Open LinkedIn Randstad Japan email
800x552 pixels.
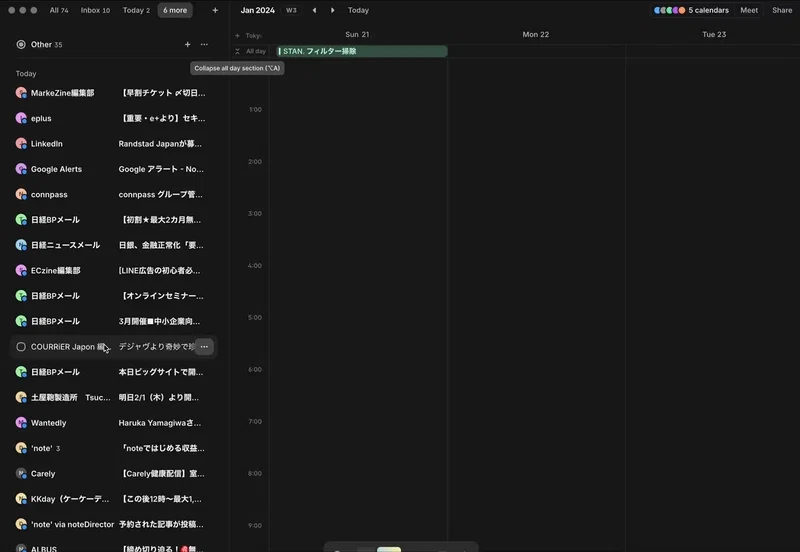tap(114, 144)
